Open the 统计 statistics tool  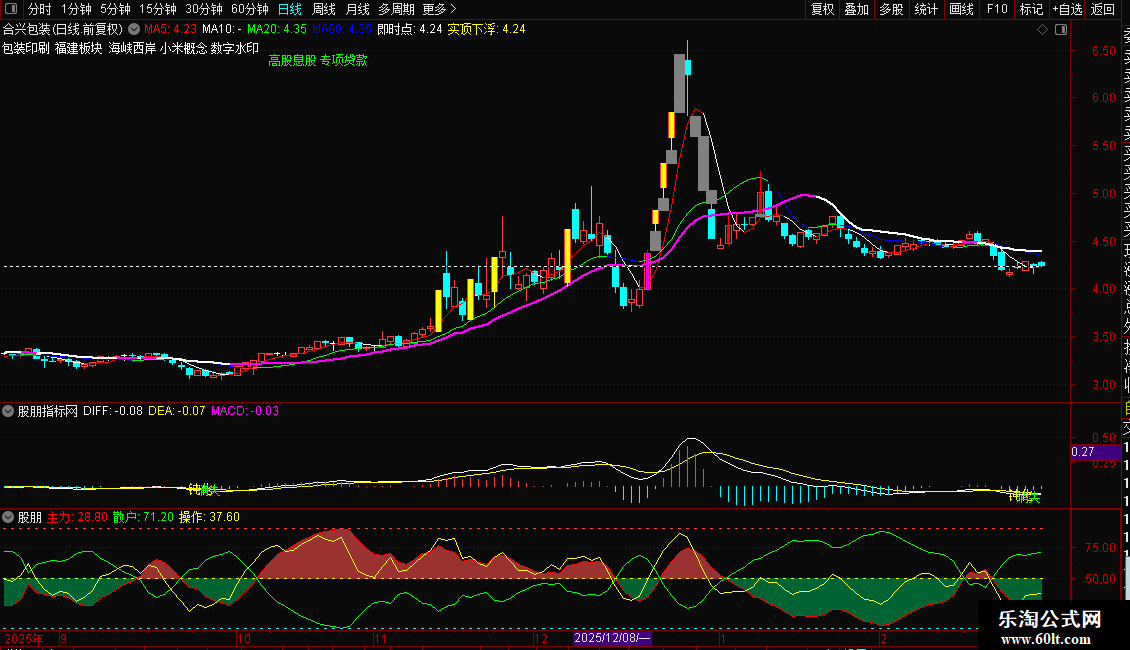926,9
